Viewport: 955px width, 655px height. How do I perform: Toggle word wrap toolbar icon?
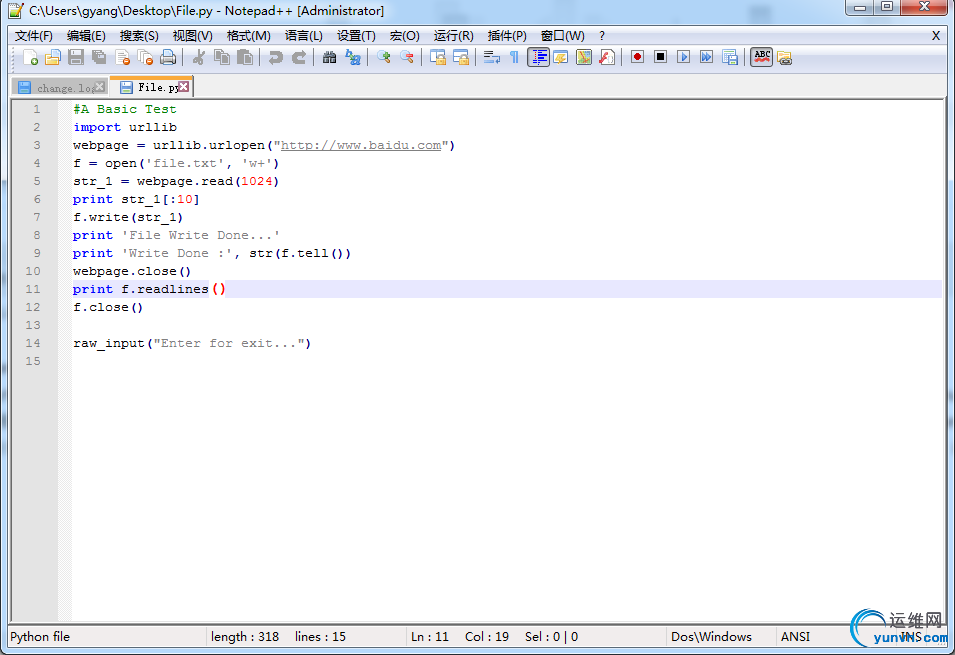tap(491, 58)
